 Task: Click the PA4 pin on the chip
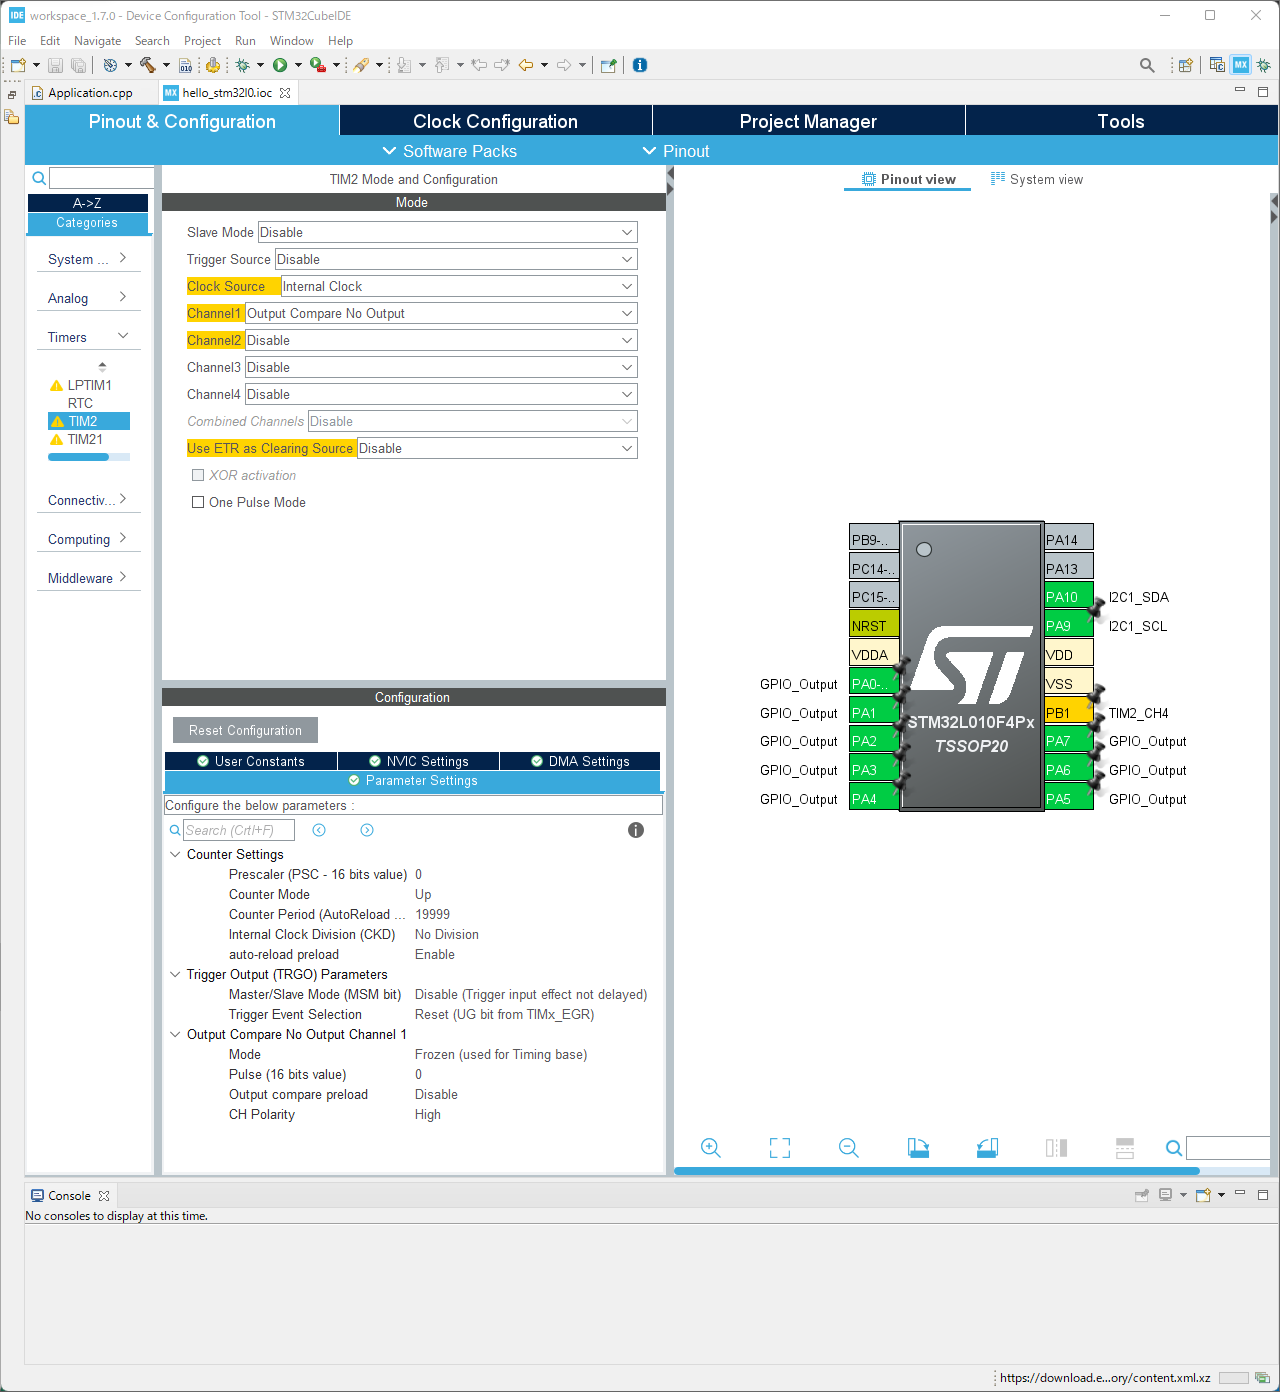pos(874,799)
